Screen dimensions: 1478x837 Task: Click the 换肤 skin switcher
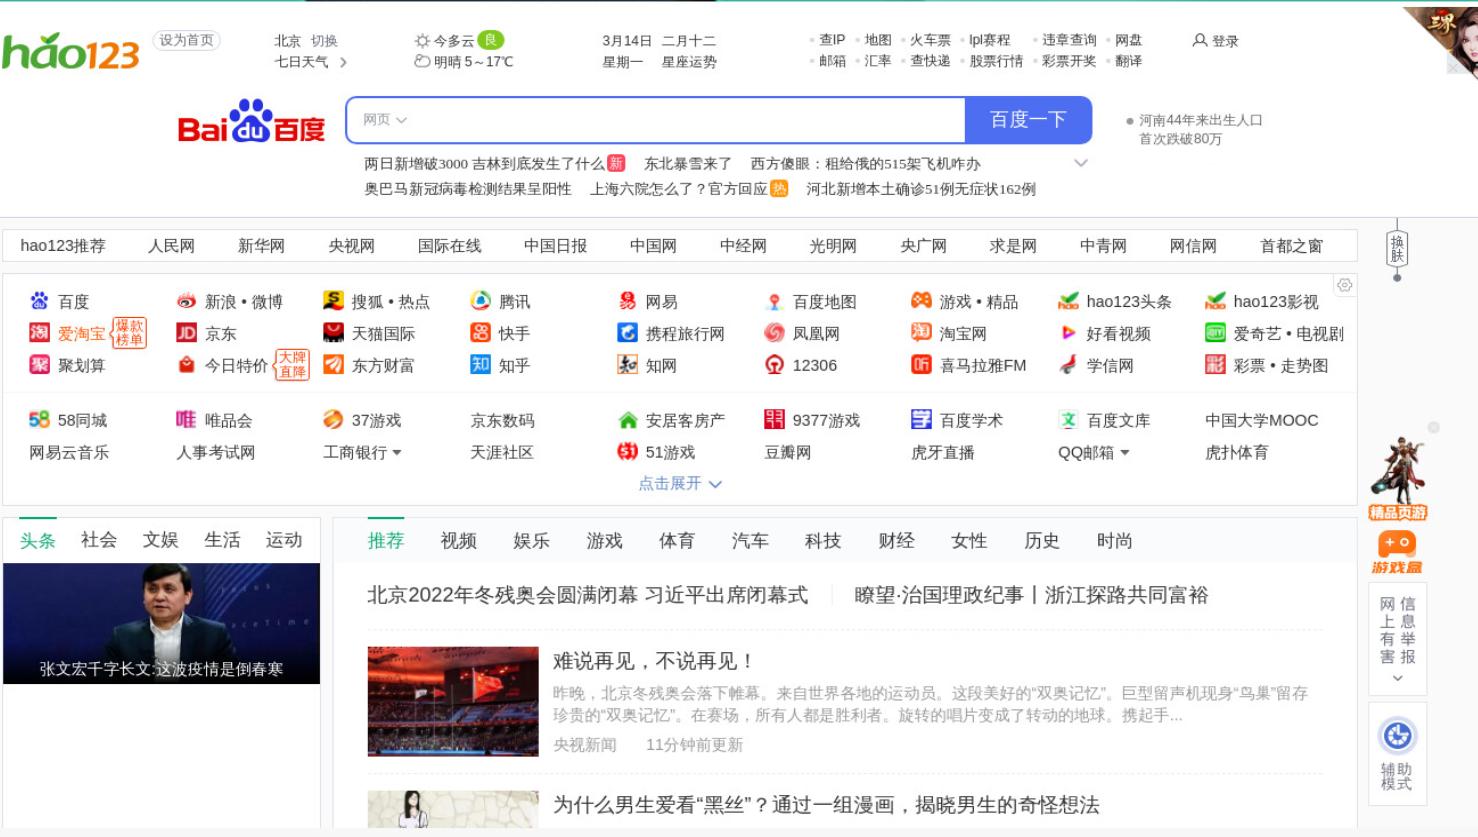click(1397, 249)
